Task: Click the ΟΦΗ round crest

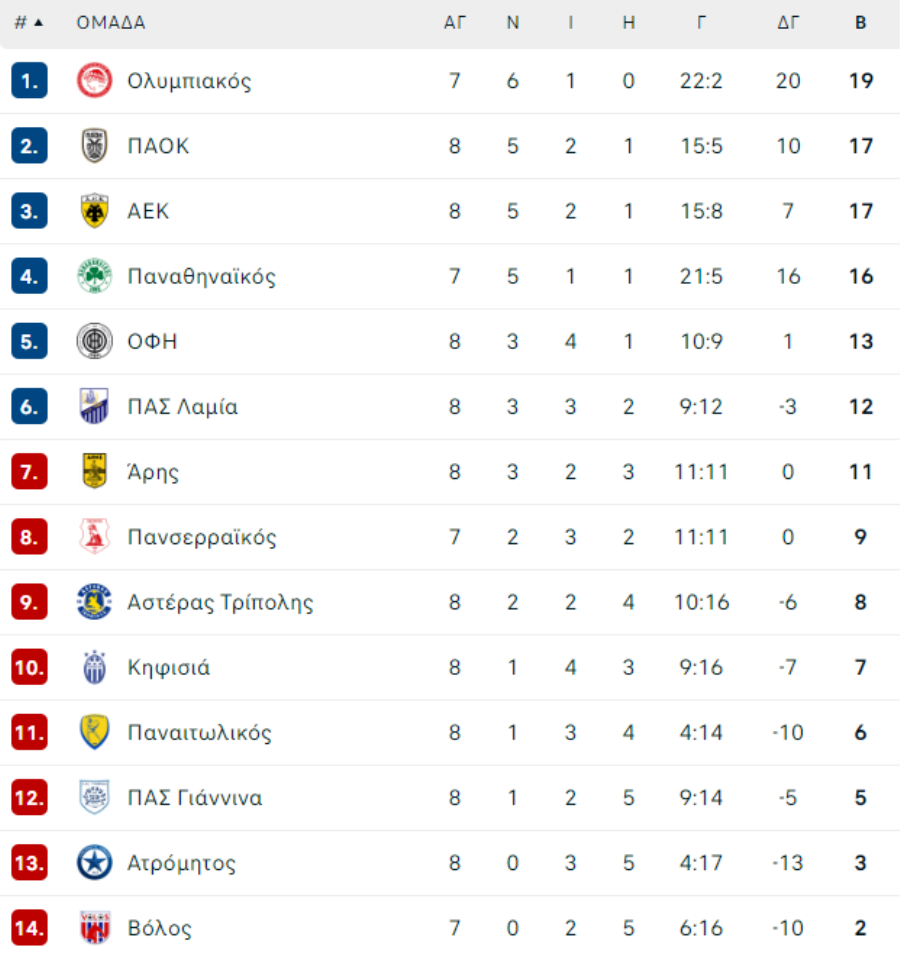Action: click(94, 341)
